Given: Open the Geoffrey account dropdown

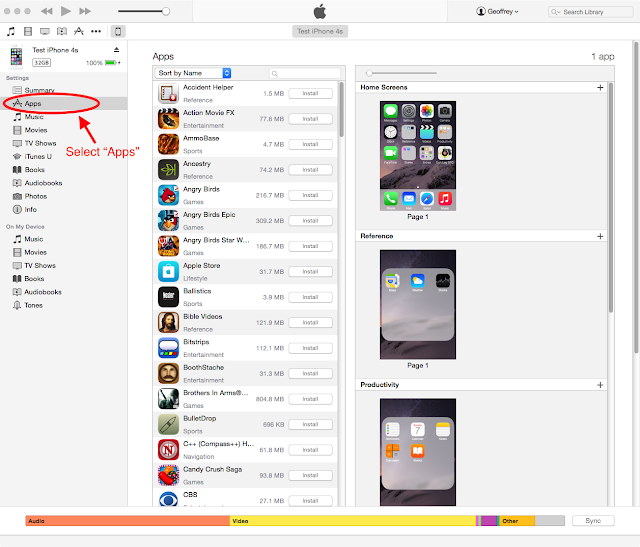Looking at the screenshot, I should (497, 11).
